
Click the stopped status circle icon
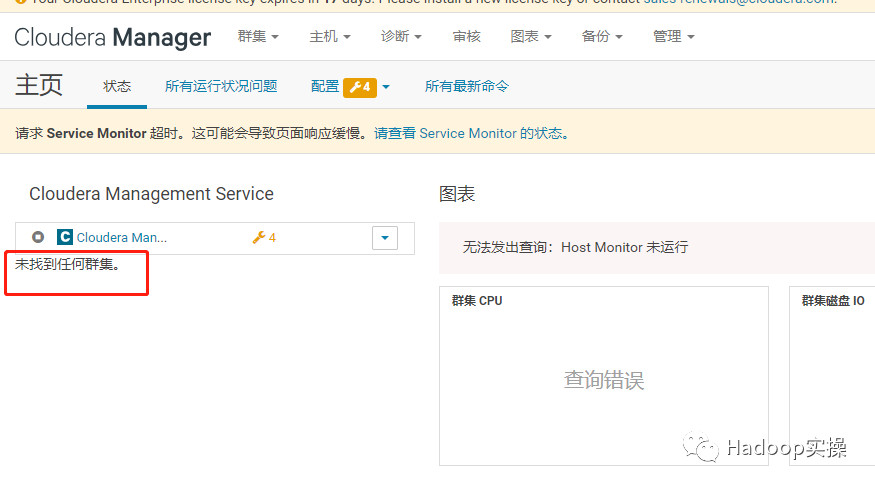coord(38,237)
